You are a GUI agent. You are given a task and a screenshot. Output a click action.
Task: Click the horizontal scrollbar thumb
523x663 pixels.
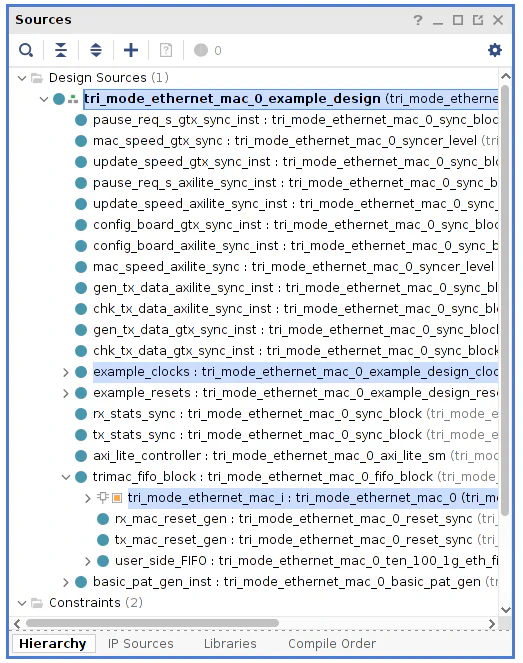click(152, 623)
